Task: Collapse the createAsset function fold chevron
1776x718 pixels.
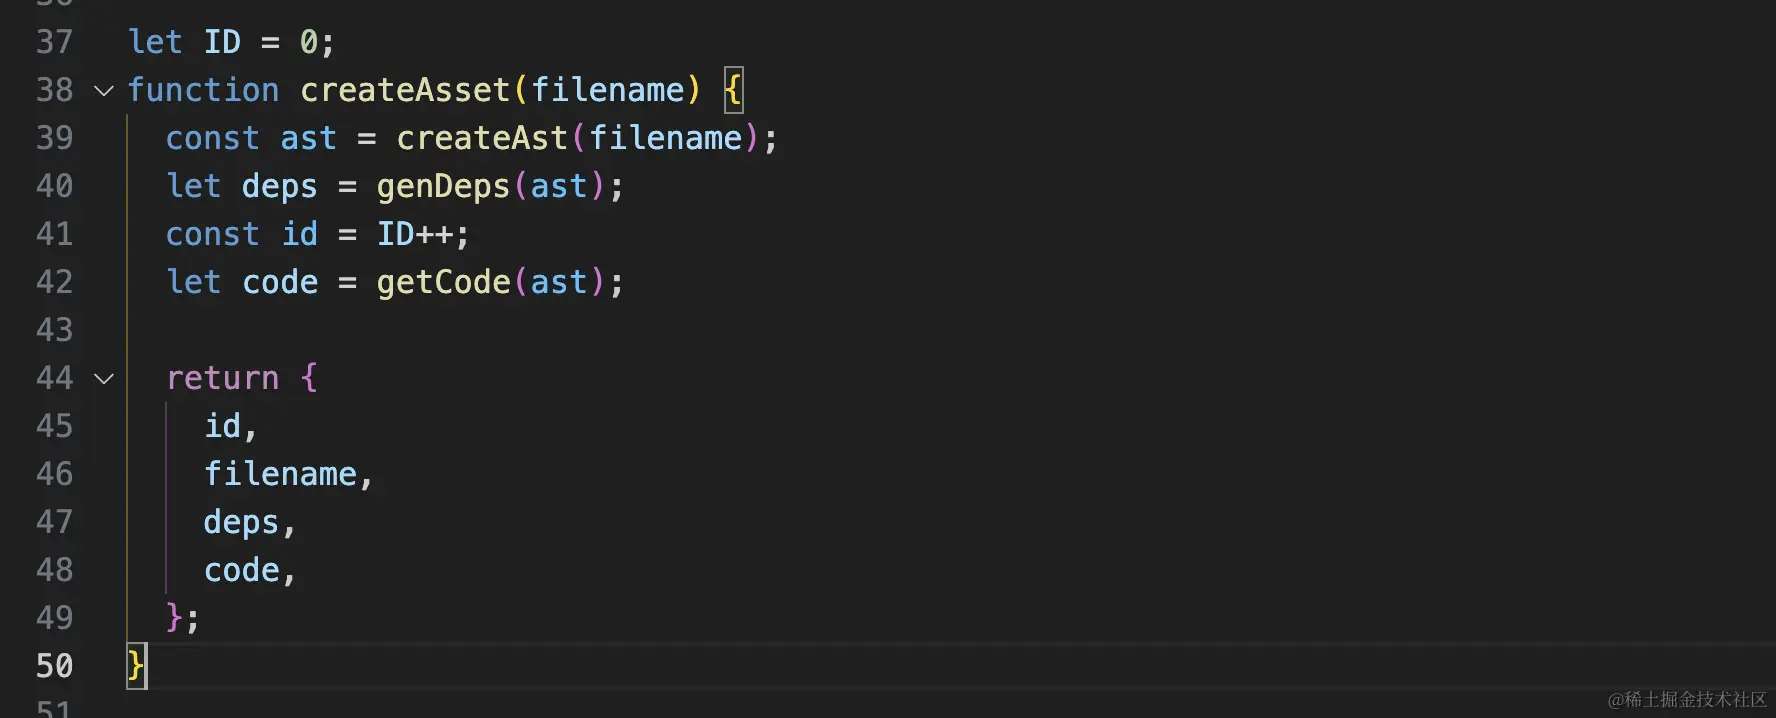Action: 104,91
